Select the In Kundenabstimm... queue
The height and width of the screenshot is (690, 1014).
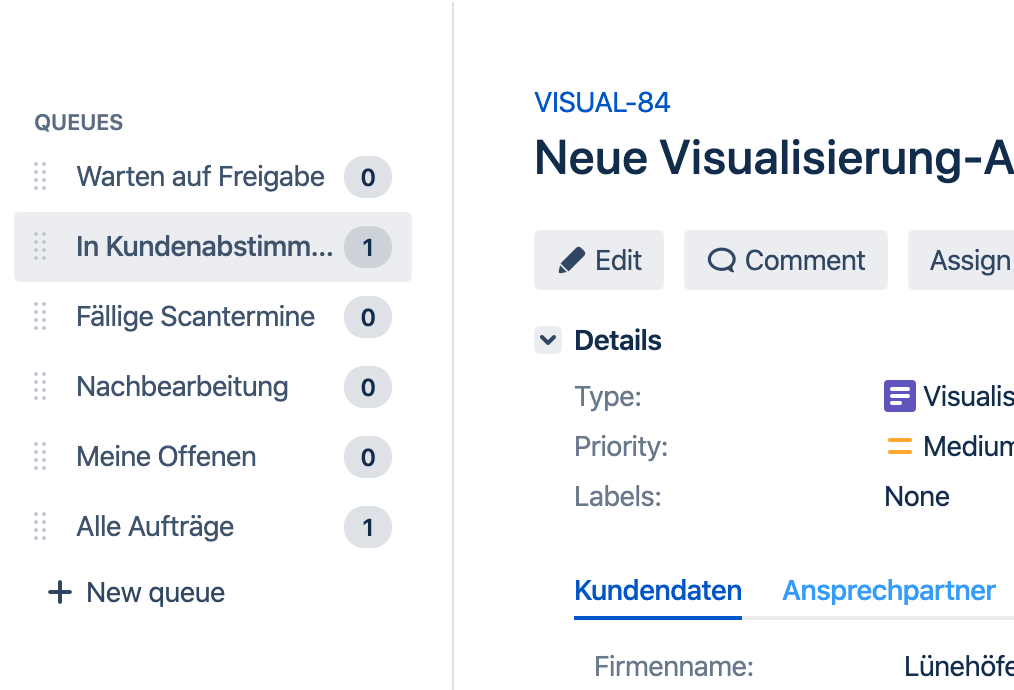click(x=213, y=246)
